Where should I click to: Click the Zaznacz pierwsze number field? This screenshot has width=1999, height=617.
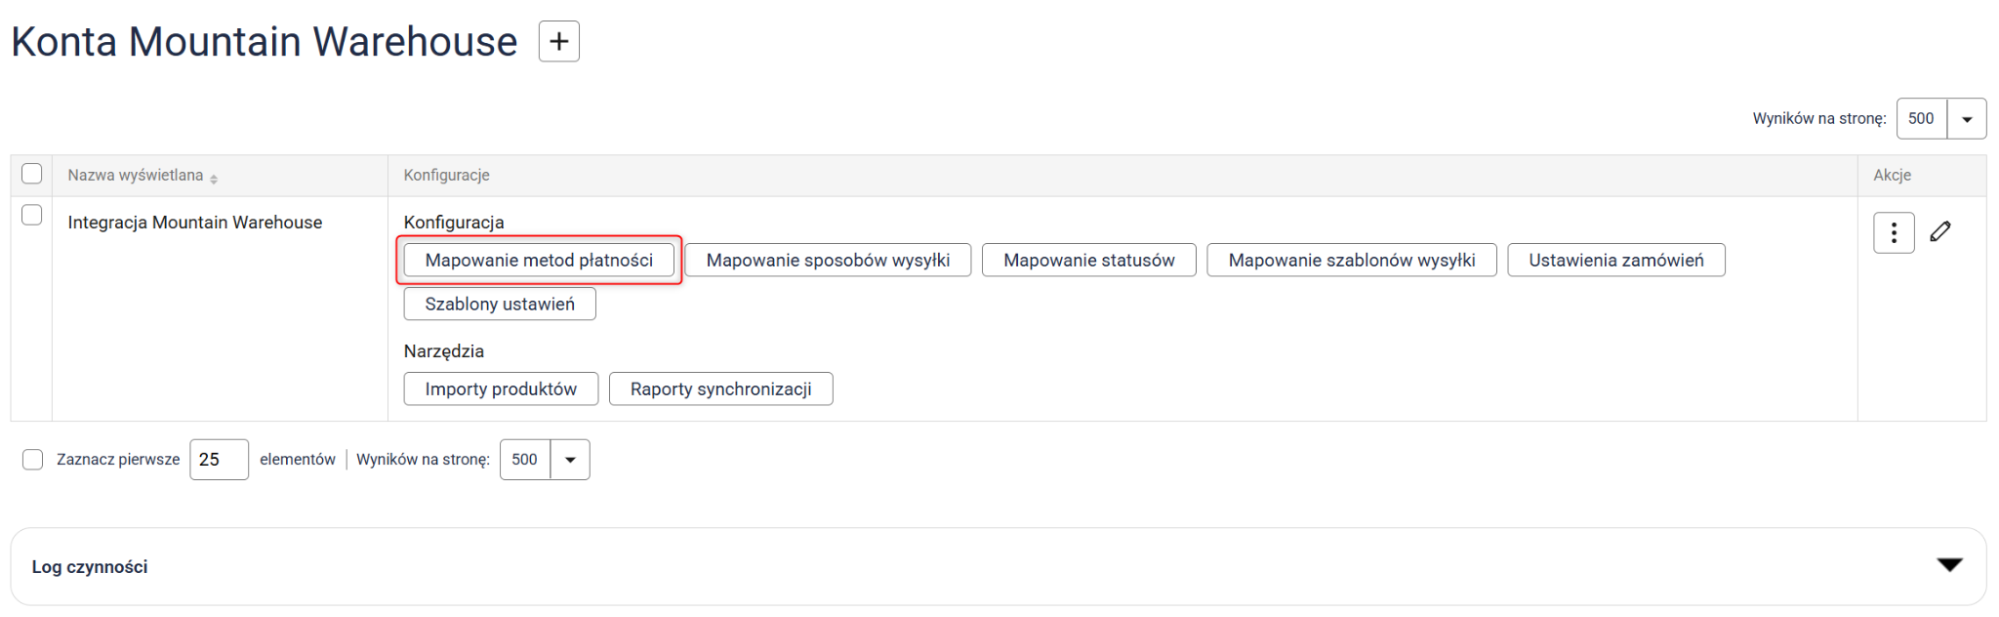219,460
